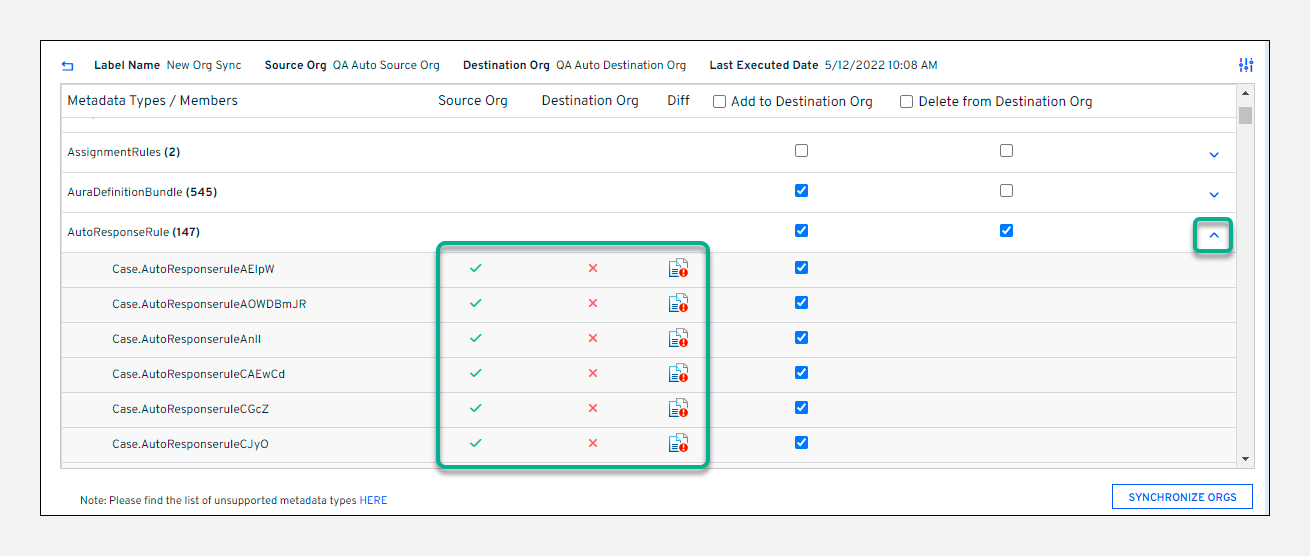Open the filter settings sliders icon
This screenshot has height=556, width=1310.
click(1245, 65)
